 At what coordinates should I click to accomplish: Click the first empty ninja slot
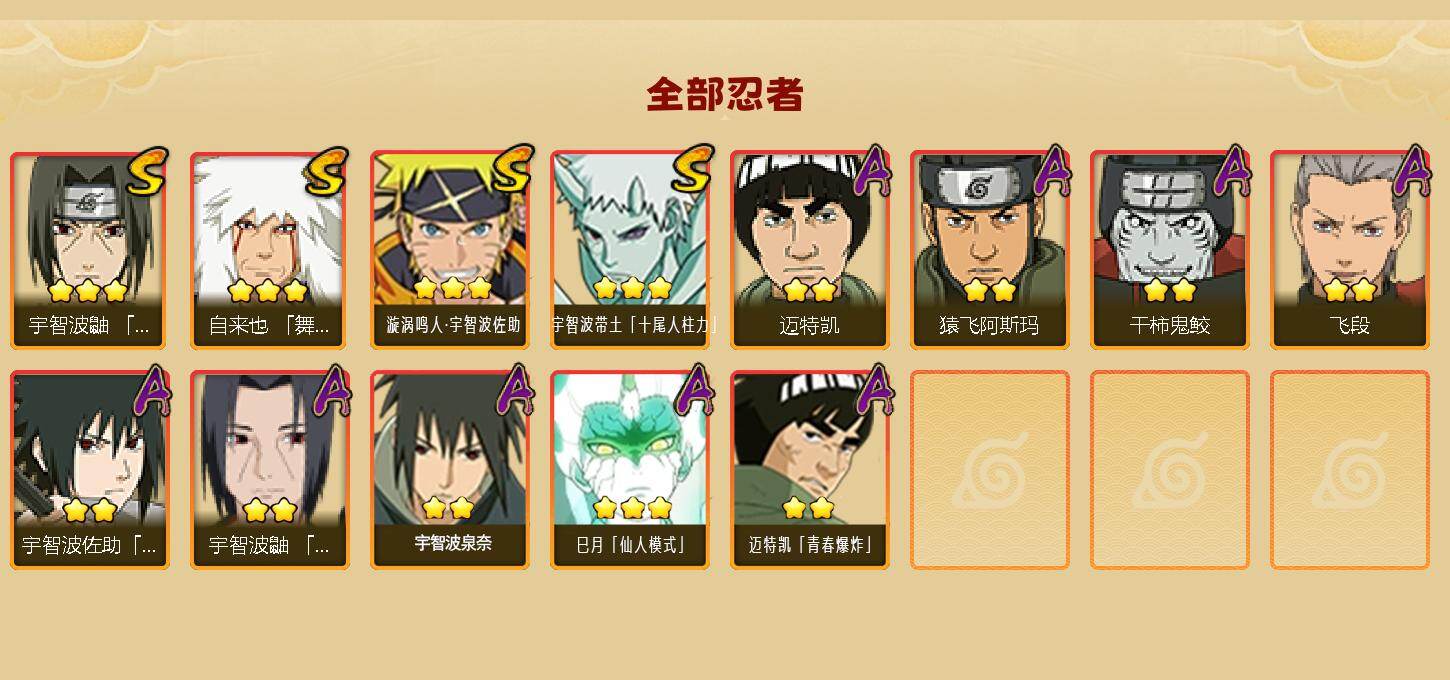(x=990, y=470)
